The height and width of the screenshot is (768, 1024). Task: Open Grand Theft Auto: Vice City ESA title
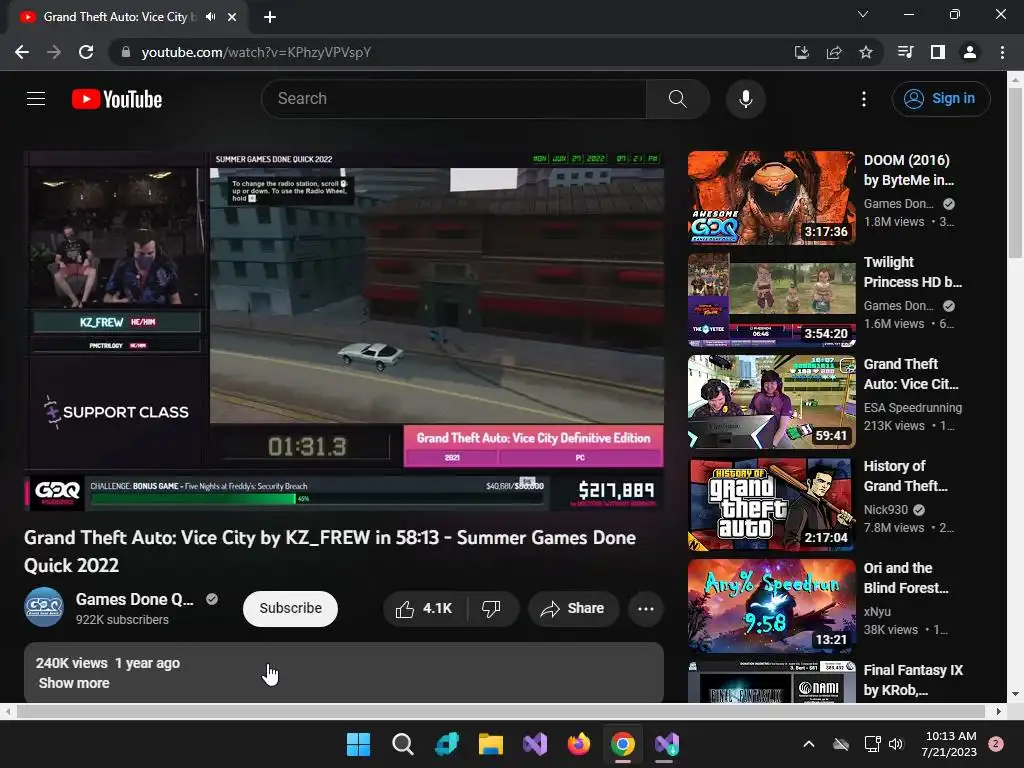click(910, 374)
